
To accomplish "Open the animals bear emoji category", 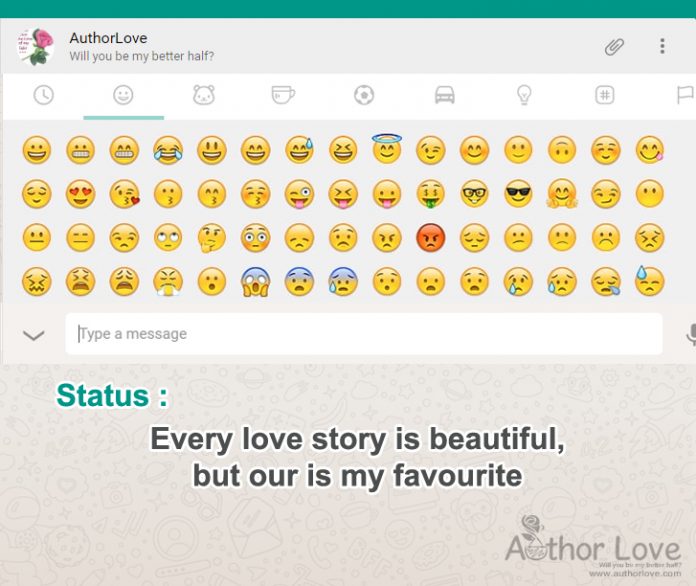I will [204, 95].
